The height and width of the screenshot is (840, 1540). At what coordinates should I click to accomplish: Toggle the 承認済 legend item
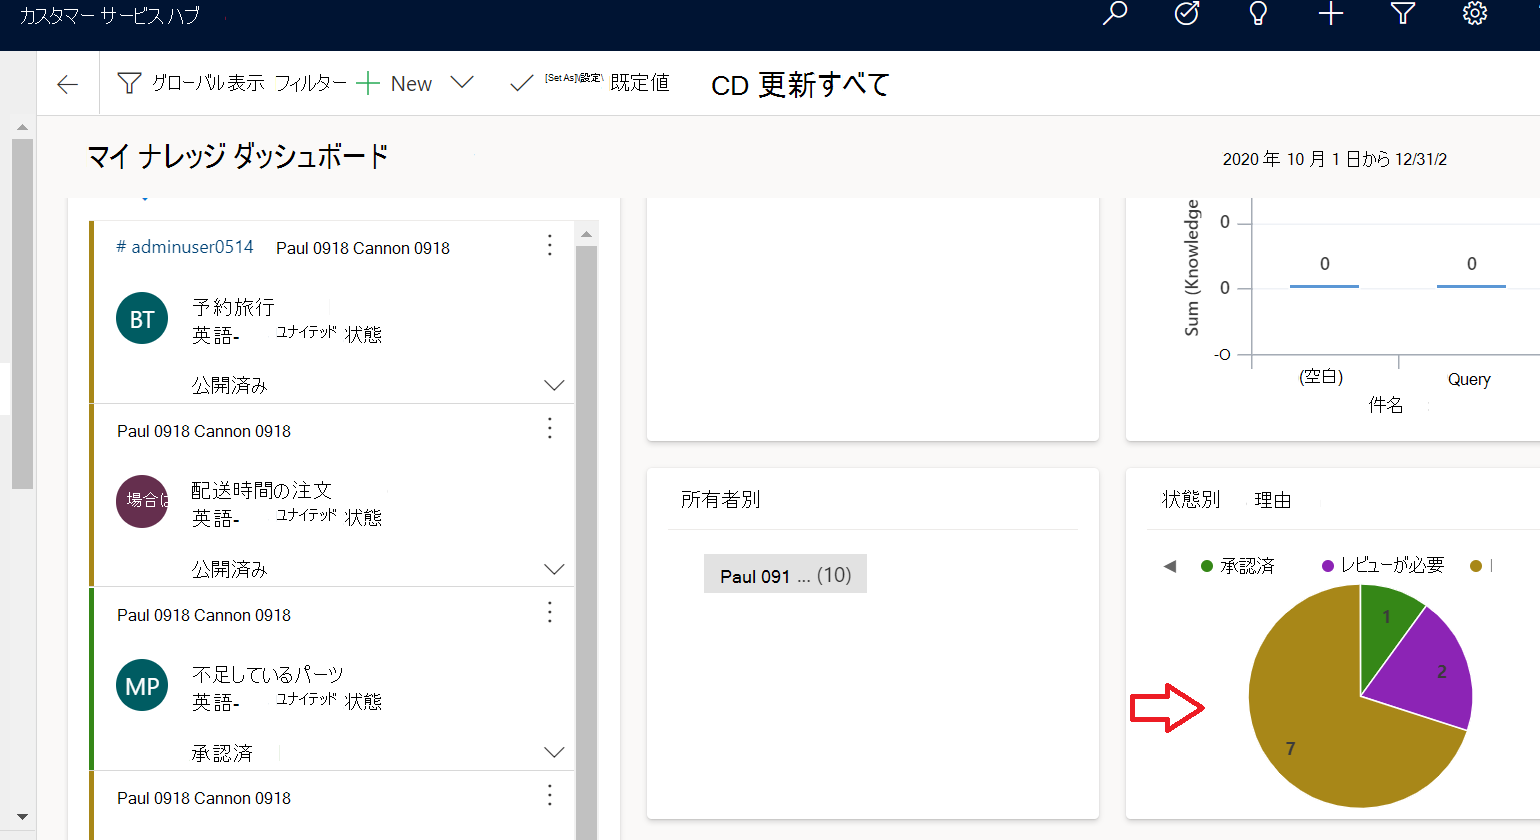pos(1238,566)
